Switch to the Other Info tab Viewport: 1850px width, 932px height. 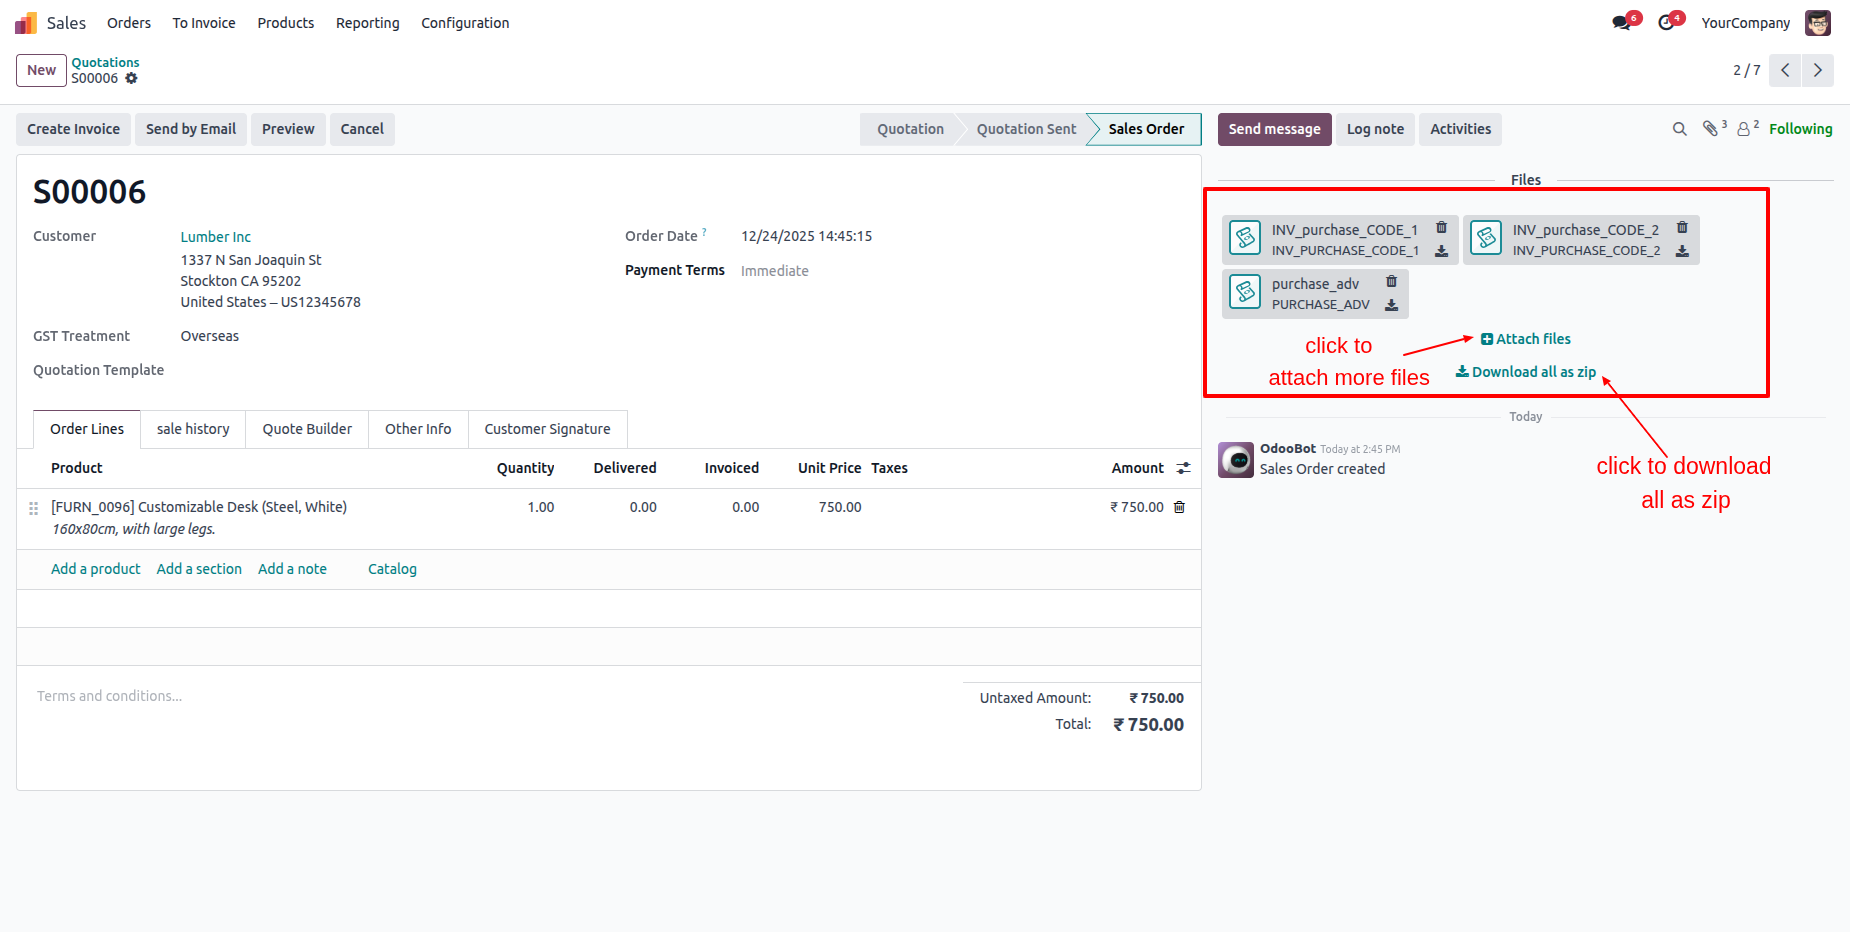click(x=418, y=429)
